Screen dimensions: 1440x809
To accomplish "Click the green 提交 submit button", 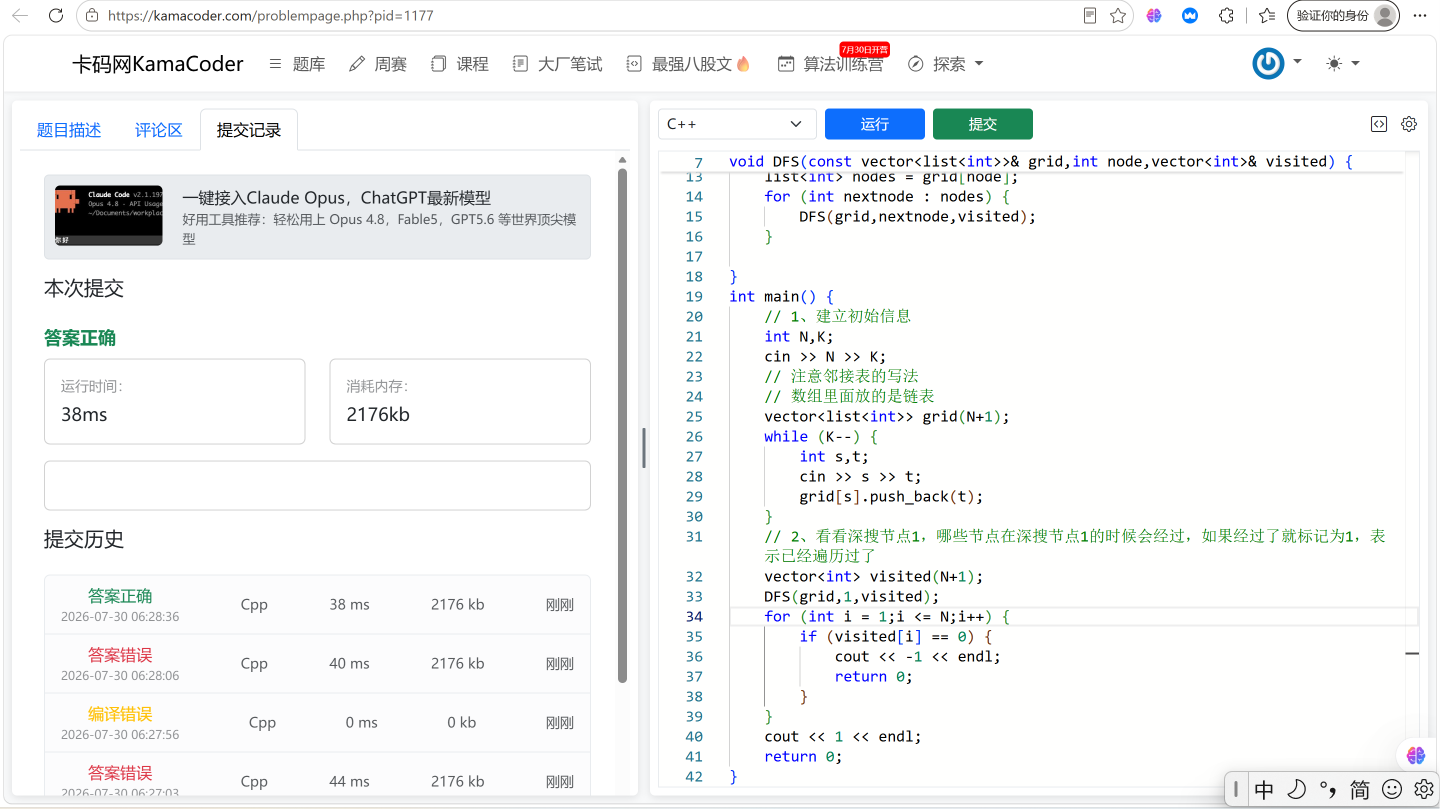I will coord(983,124).
